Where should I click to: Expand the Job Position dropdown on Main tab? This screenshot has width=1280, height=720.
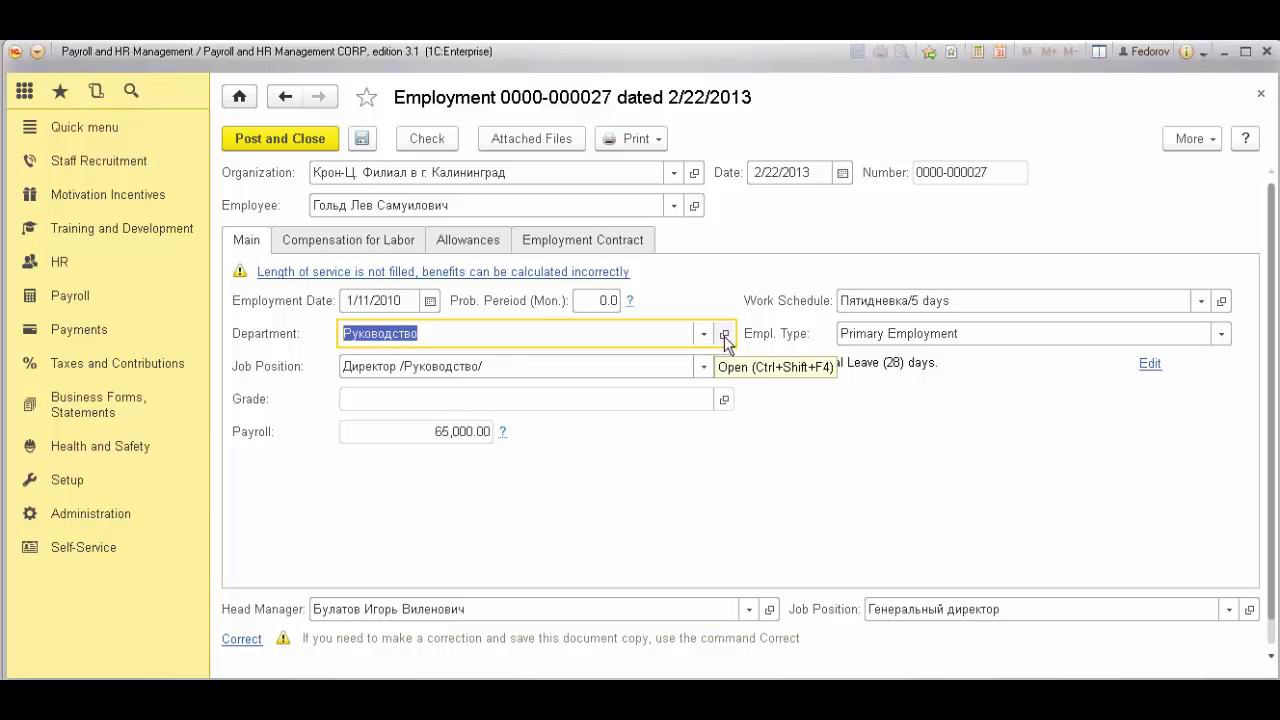click(x=704, y=367)
